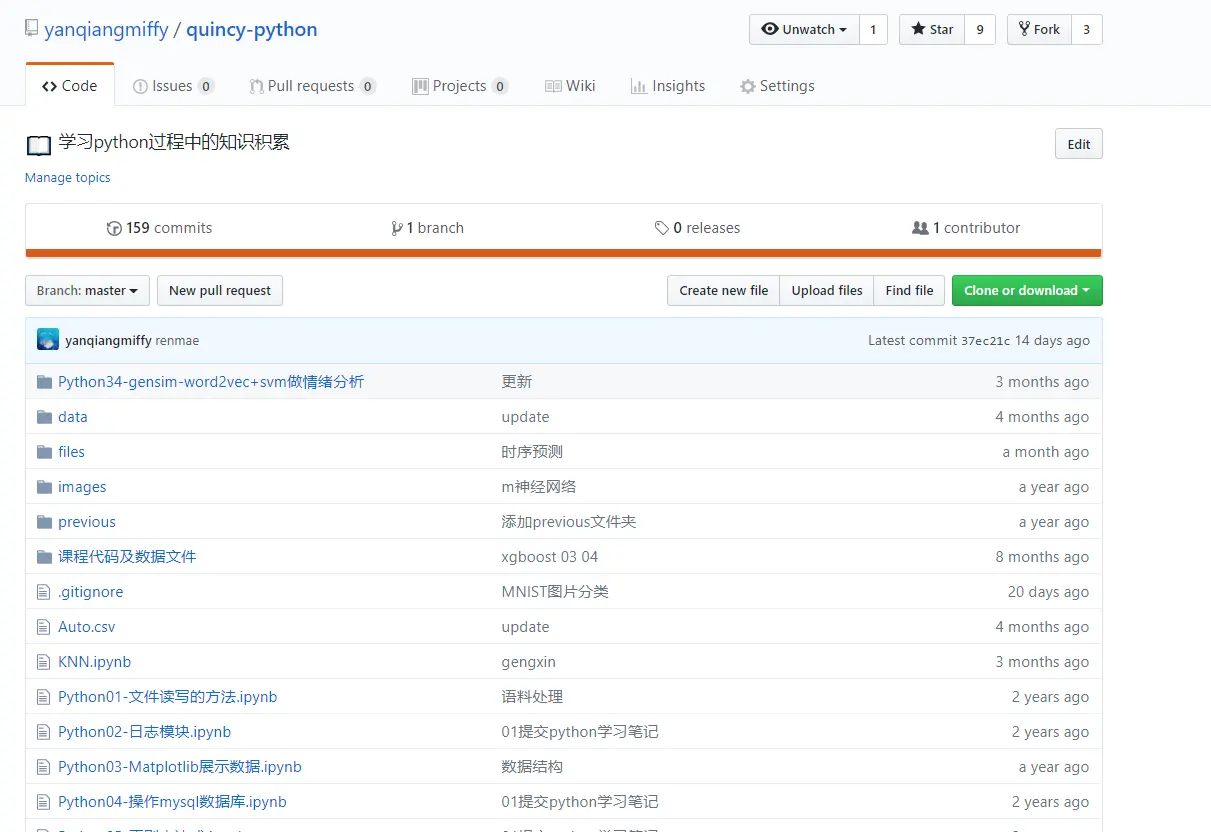Open the yanqiangmiffy owner link in the title
Viewport: 1211px width, 832px height.
click(x=106, y=29)
